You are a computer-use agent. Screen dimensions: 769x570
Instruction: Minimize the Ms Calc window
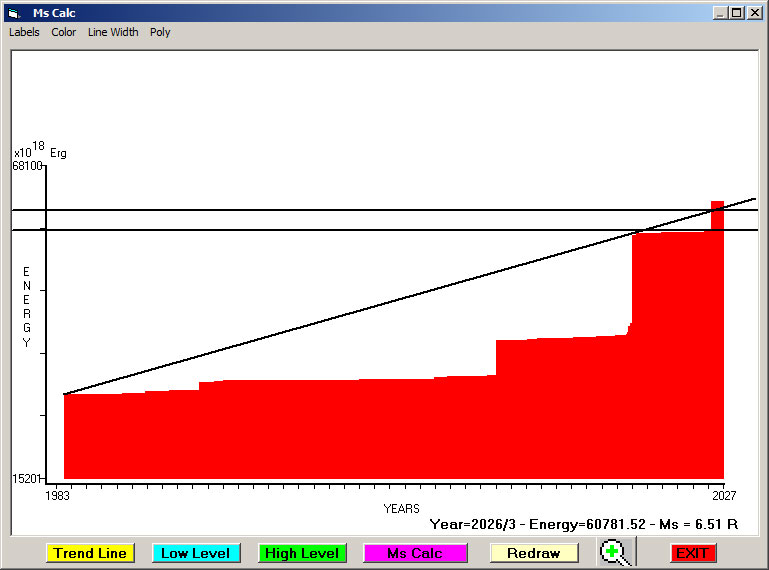(x=720, y=13)
